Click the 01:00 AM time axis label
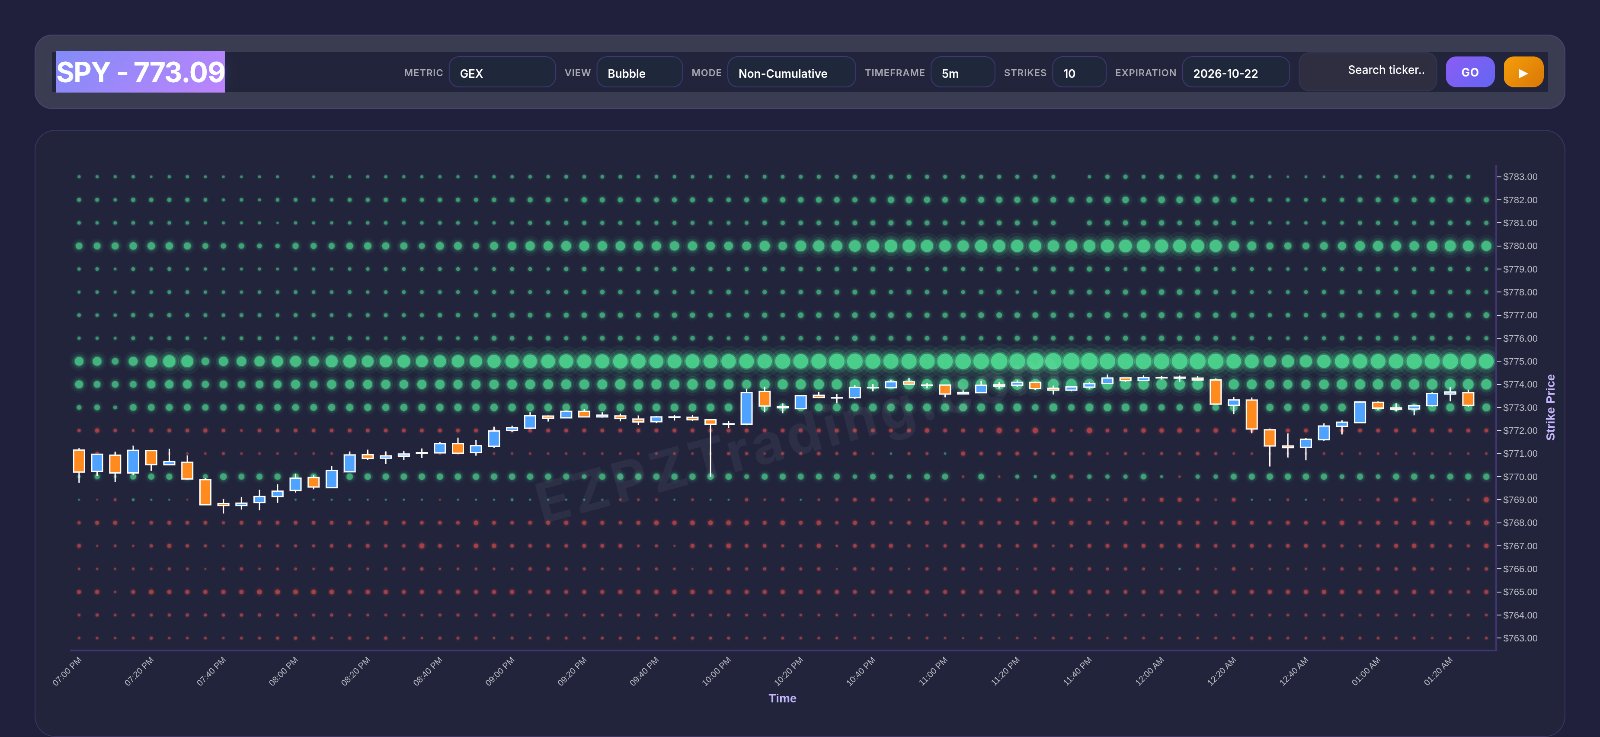Screen dimensions: 1600x737 (x=1366, y=671)
